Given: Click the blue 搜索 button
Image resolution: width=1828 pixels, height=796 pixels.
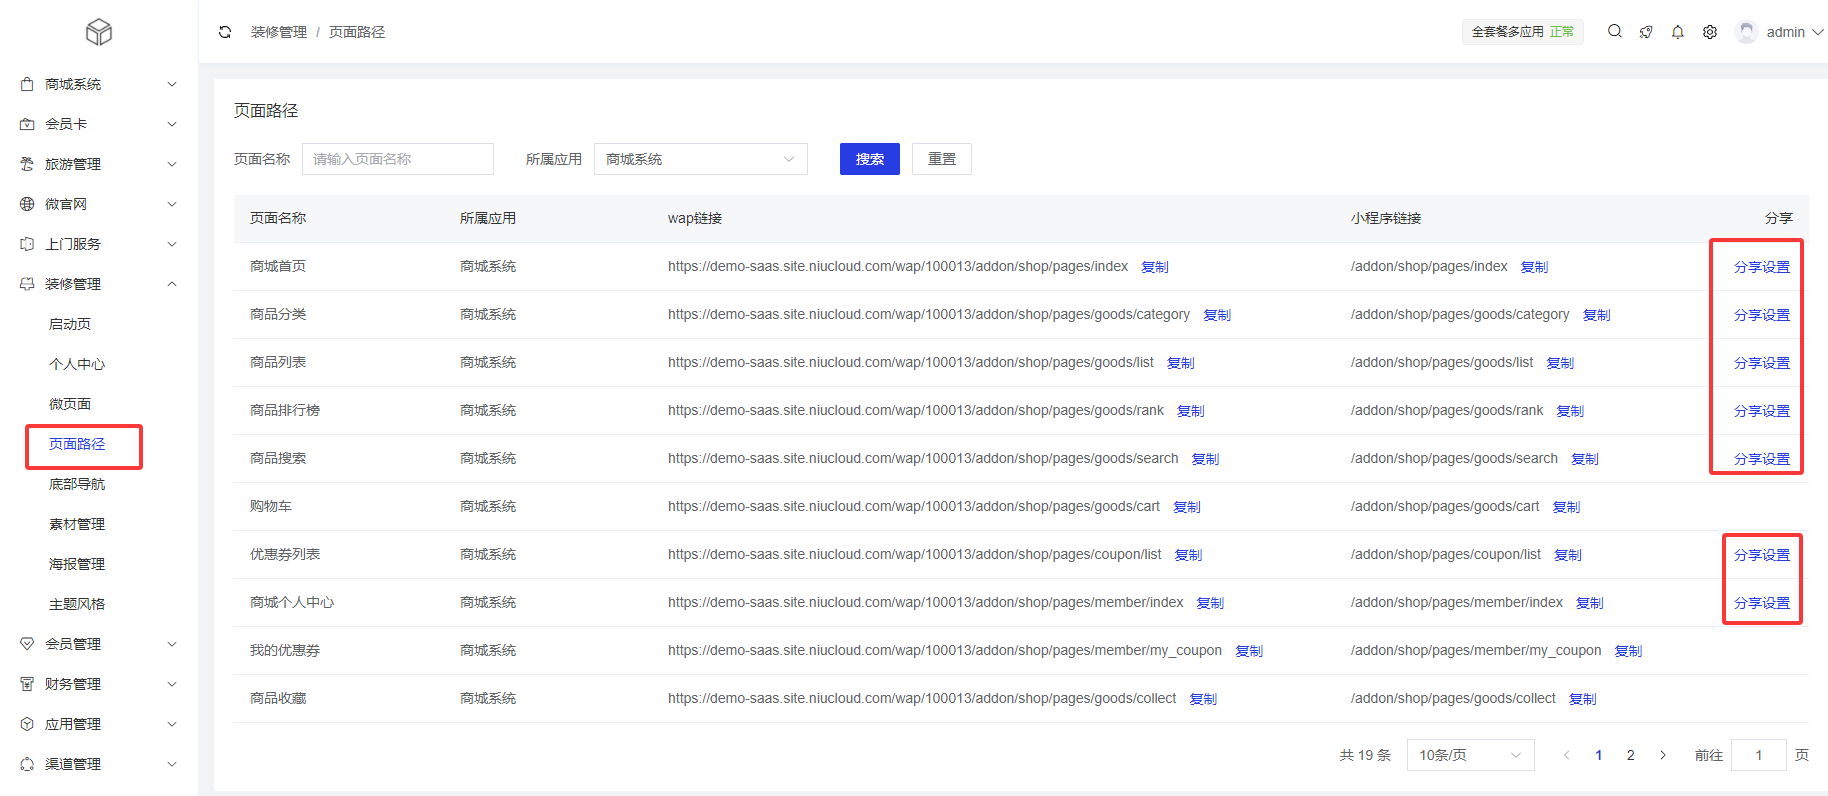Looking at the screenshot, I should pos(869,159).
